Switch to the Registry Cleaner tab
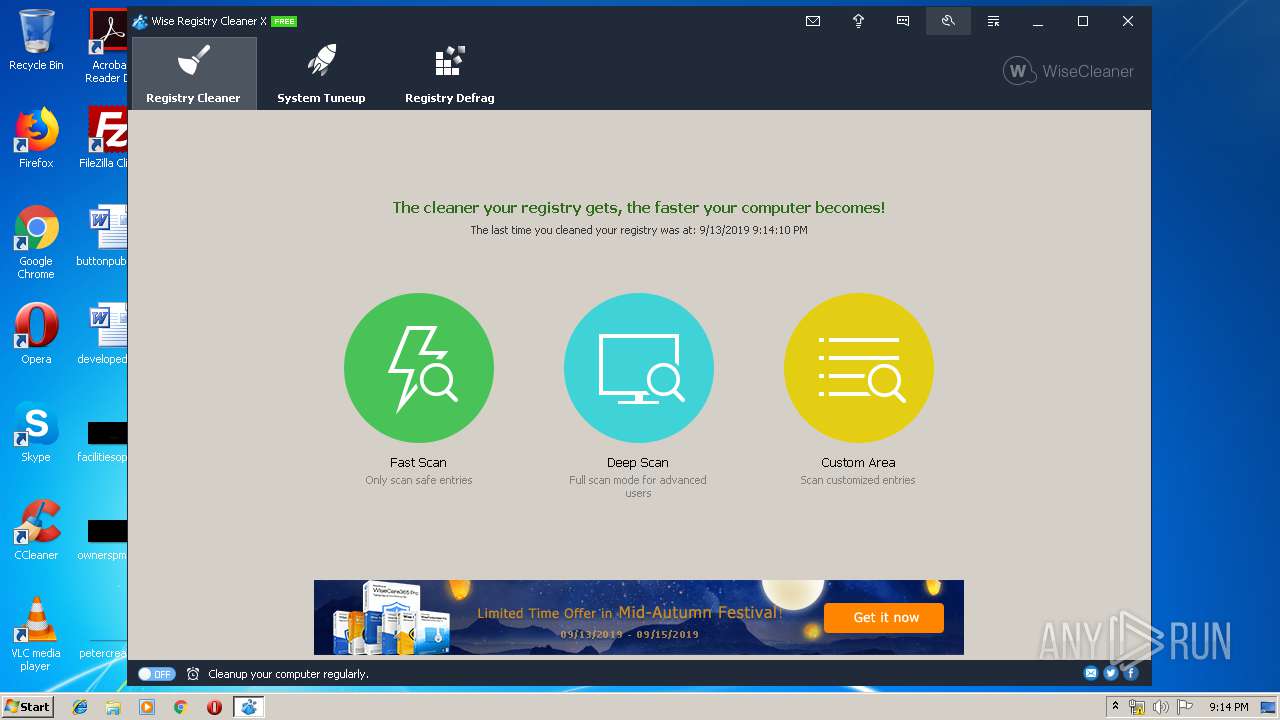This screenshot has height=720, width=1280. 194,74
